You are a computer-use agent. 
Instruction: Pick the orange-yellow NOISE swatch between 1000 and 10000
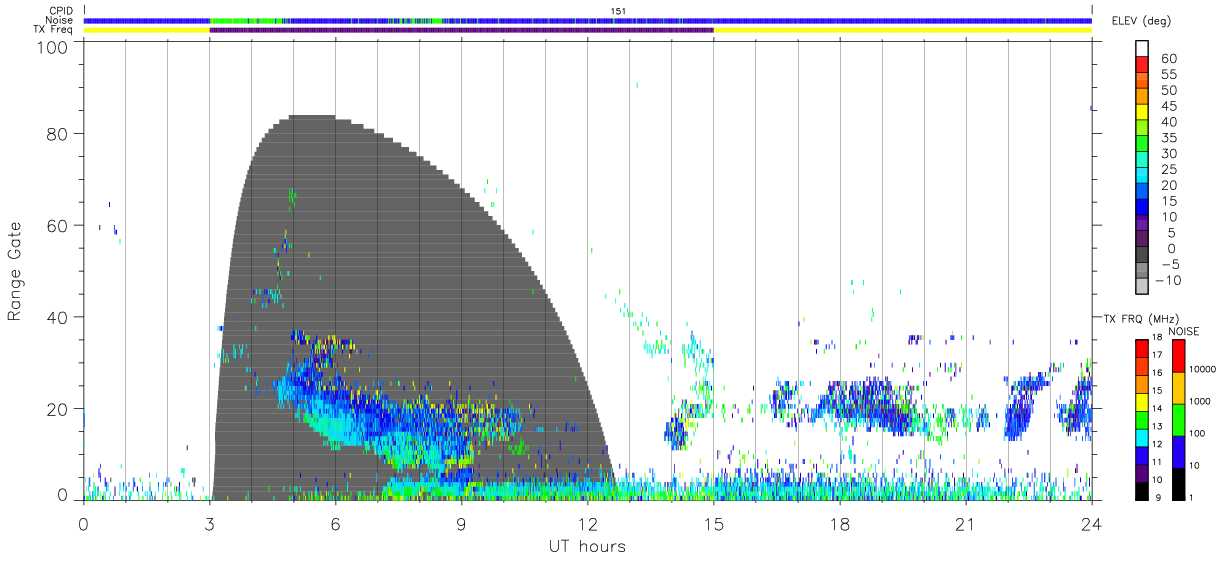[1179, 387]
